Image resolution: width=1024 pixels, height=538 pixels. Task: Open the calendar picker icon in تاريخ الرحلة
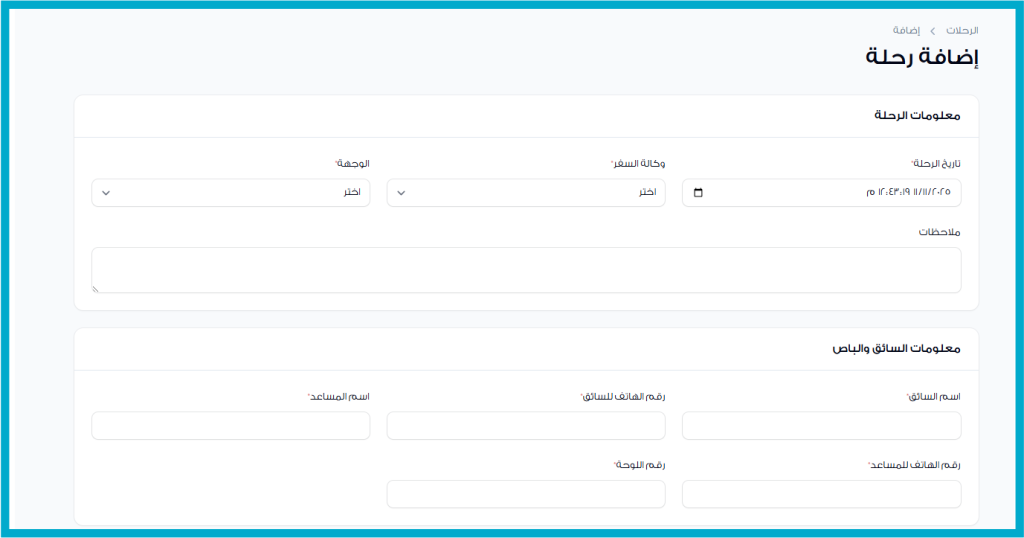[698, 193]
